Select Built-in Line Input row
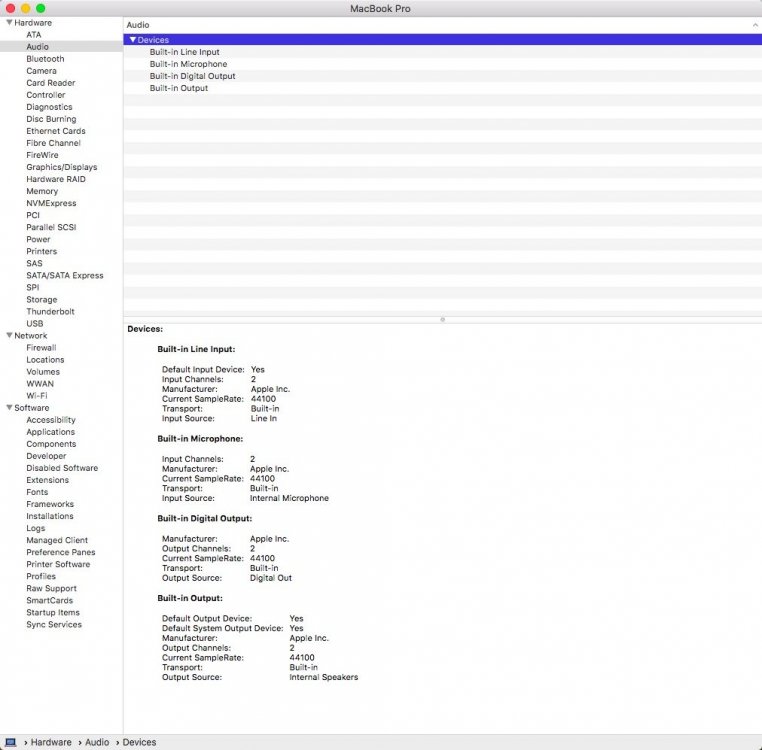Image resolution: width=762 pixels, height=750 pixels. click(442, 52)
